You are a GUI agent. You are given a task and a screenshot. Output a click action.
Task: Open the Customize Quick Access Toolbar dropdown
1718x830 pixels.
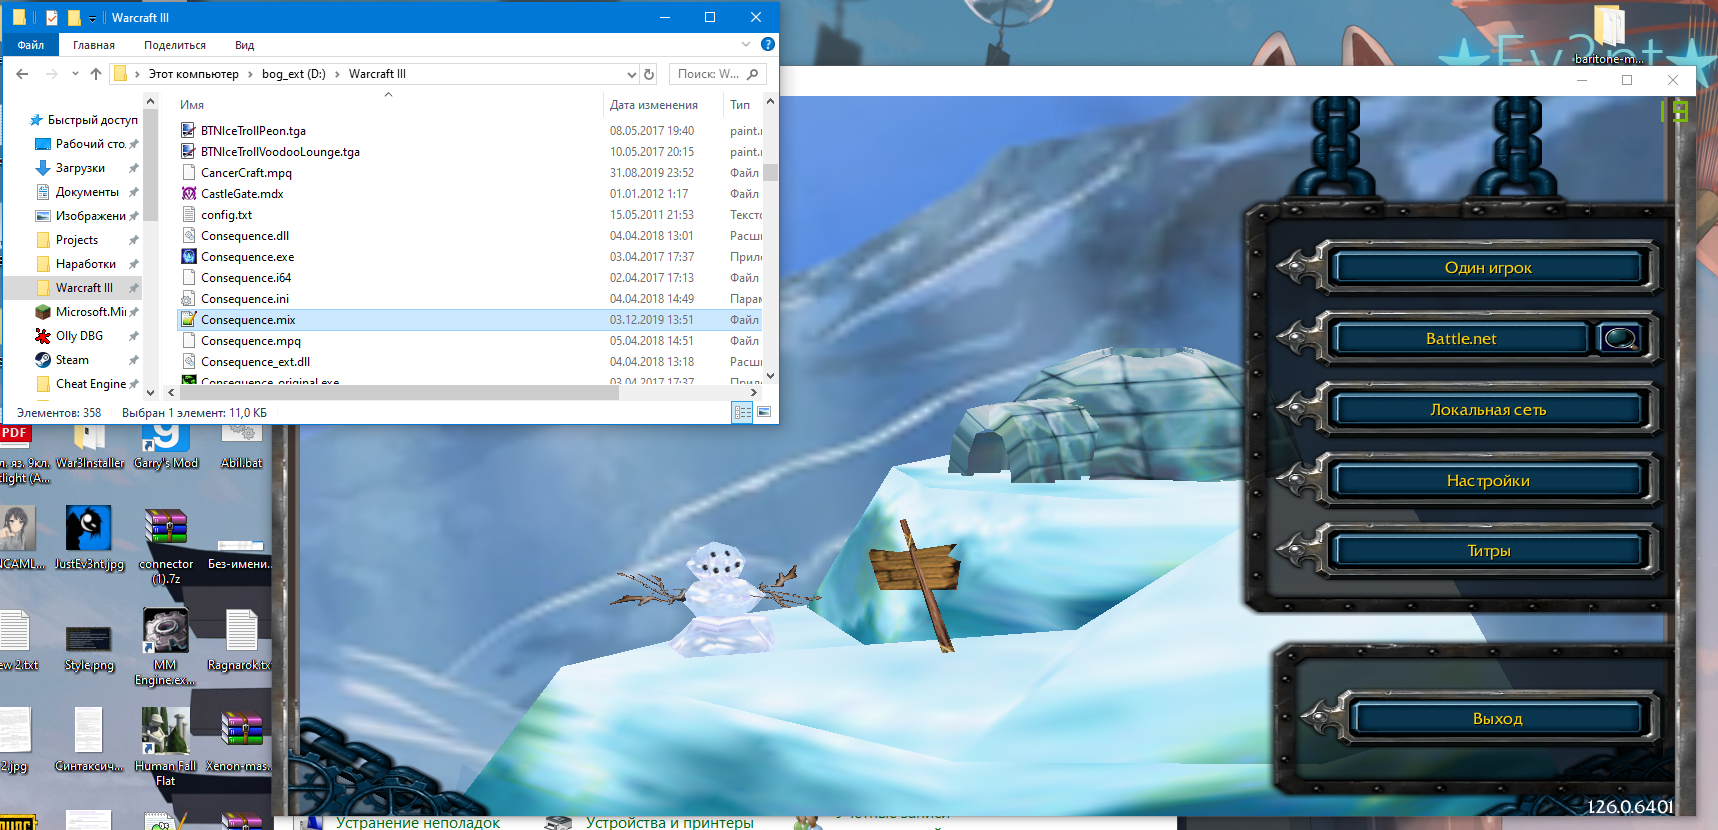pyautogui.click(x=92, y=18)
